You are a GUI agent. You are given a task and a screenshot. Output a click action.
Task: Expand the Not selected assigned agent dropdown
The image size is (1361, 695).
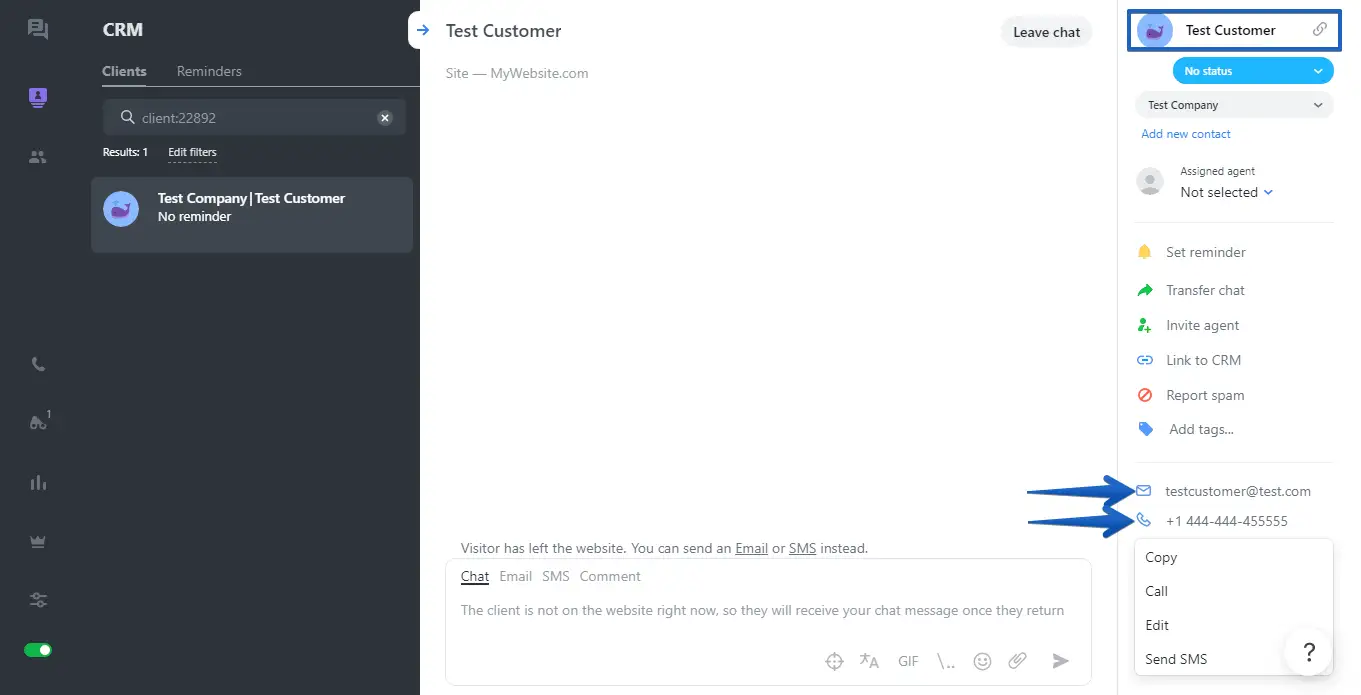[x=1226, y=192]
